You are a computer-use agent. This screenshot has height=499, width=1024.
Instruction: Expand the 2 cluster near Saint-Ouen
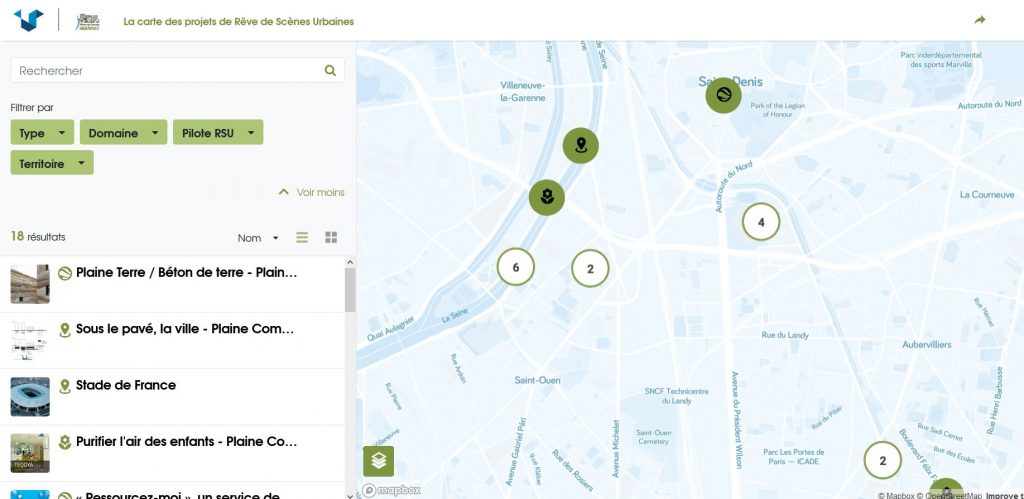590,268
